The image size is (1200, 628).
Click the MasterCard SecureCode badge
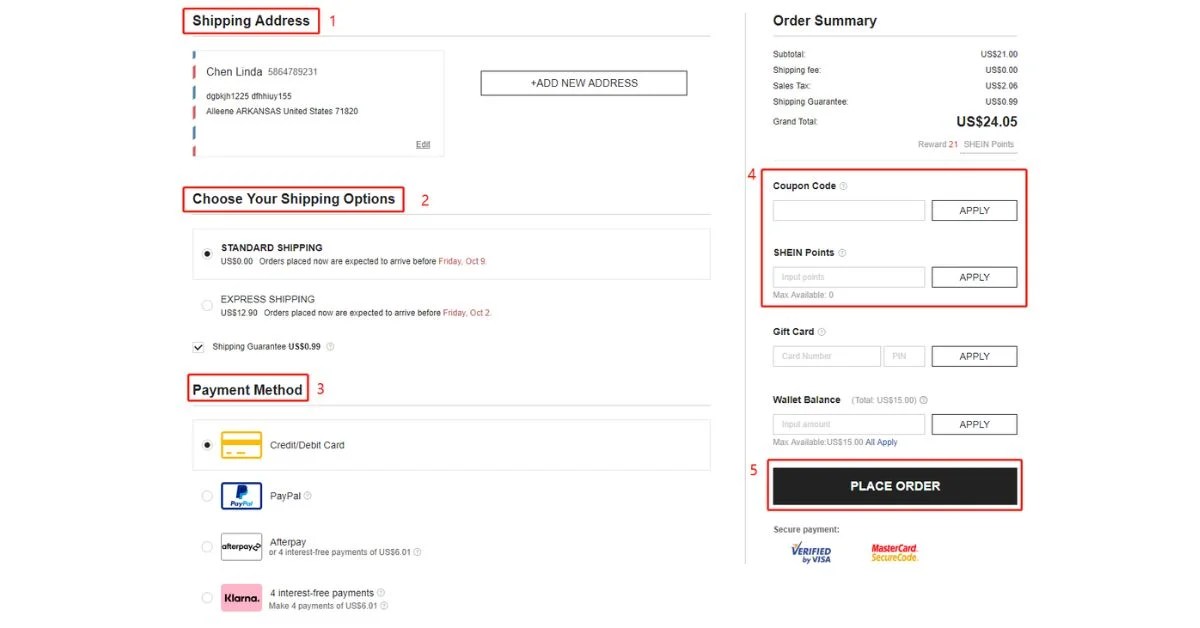(896, 551)
